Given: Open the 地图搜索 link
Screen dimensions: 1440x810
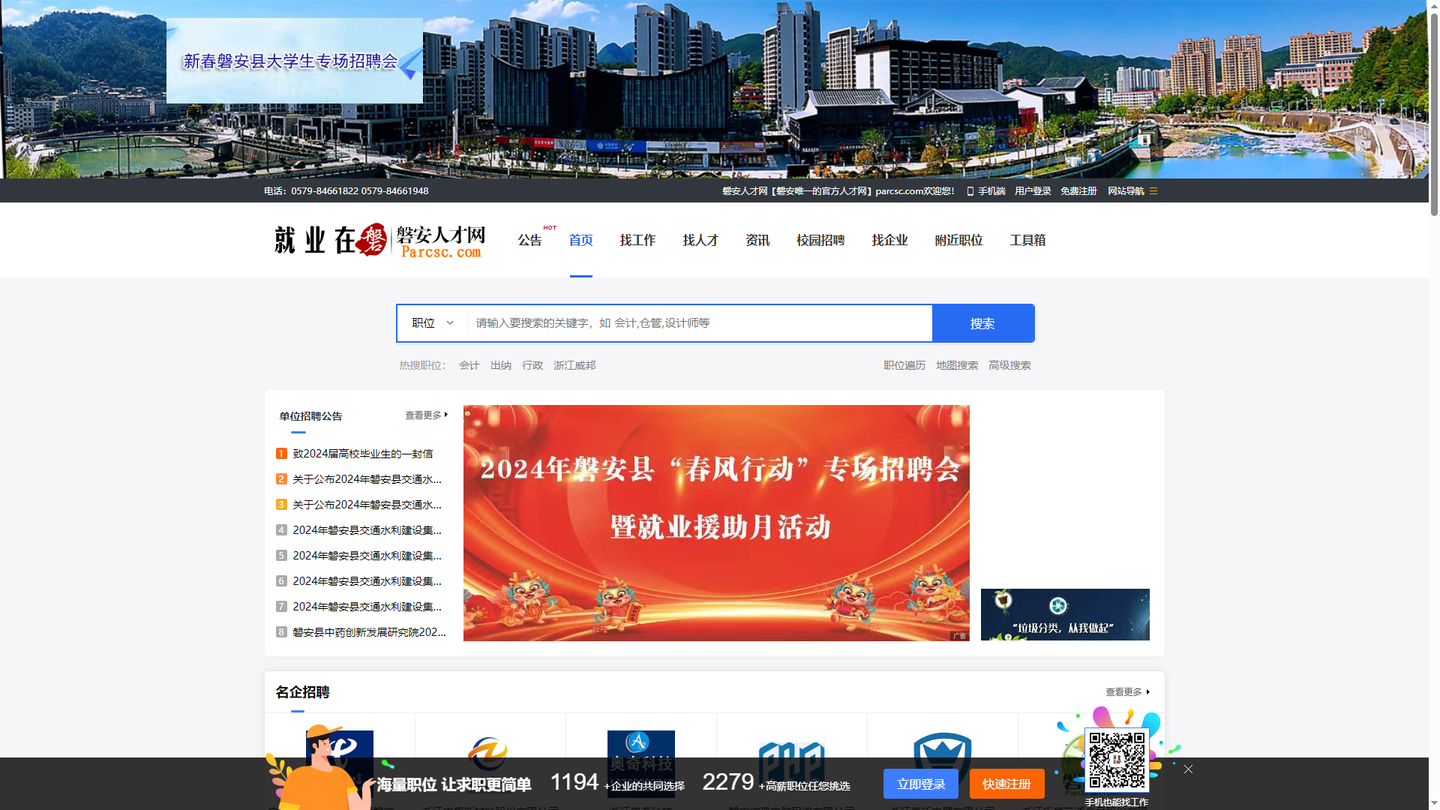Looking at the screenshot, I should [957, 365].
